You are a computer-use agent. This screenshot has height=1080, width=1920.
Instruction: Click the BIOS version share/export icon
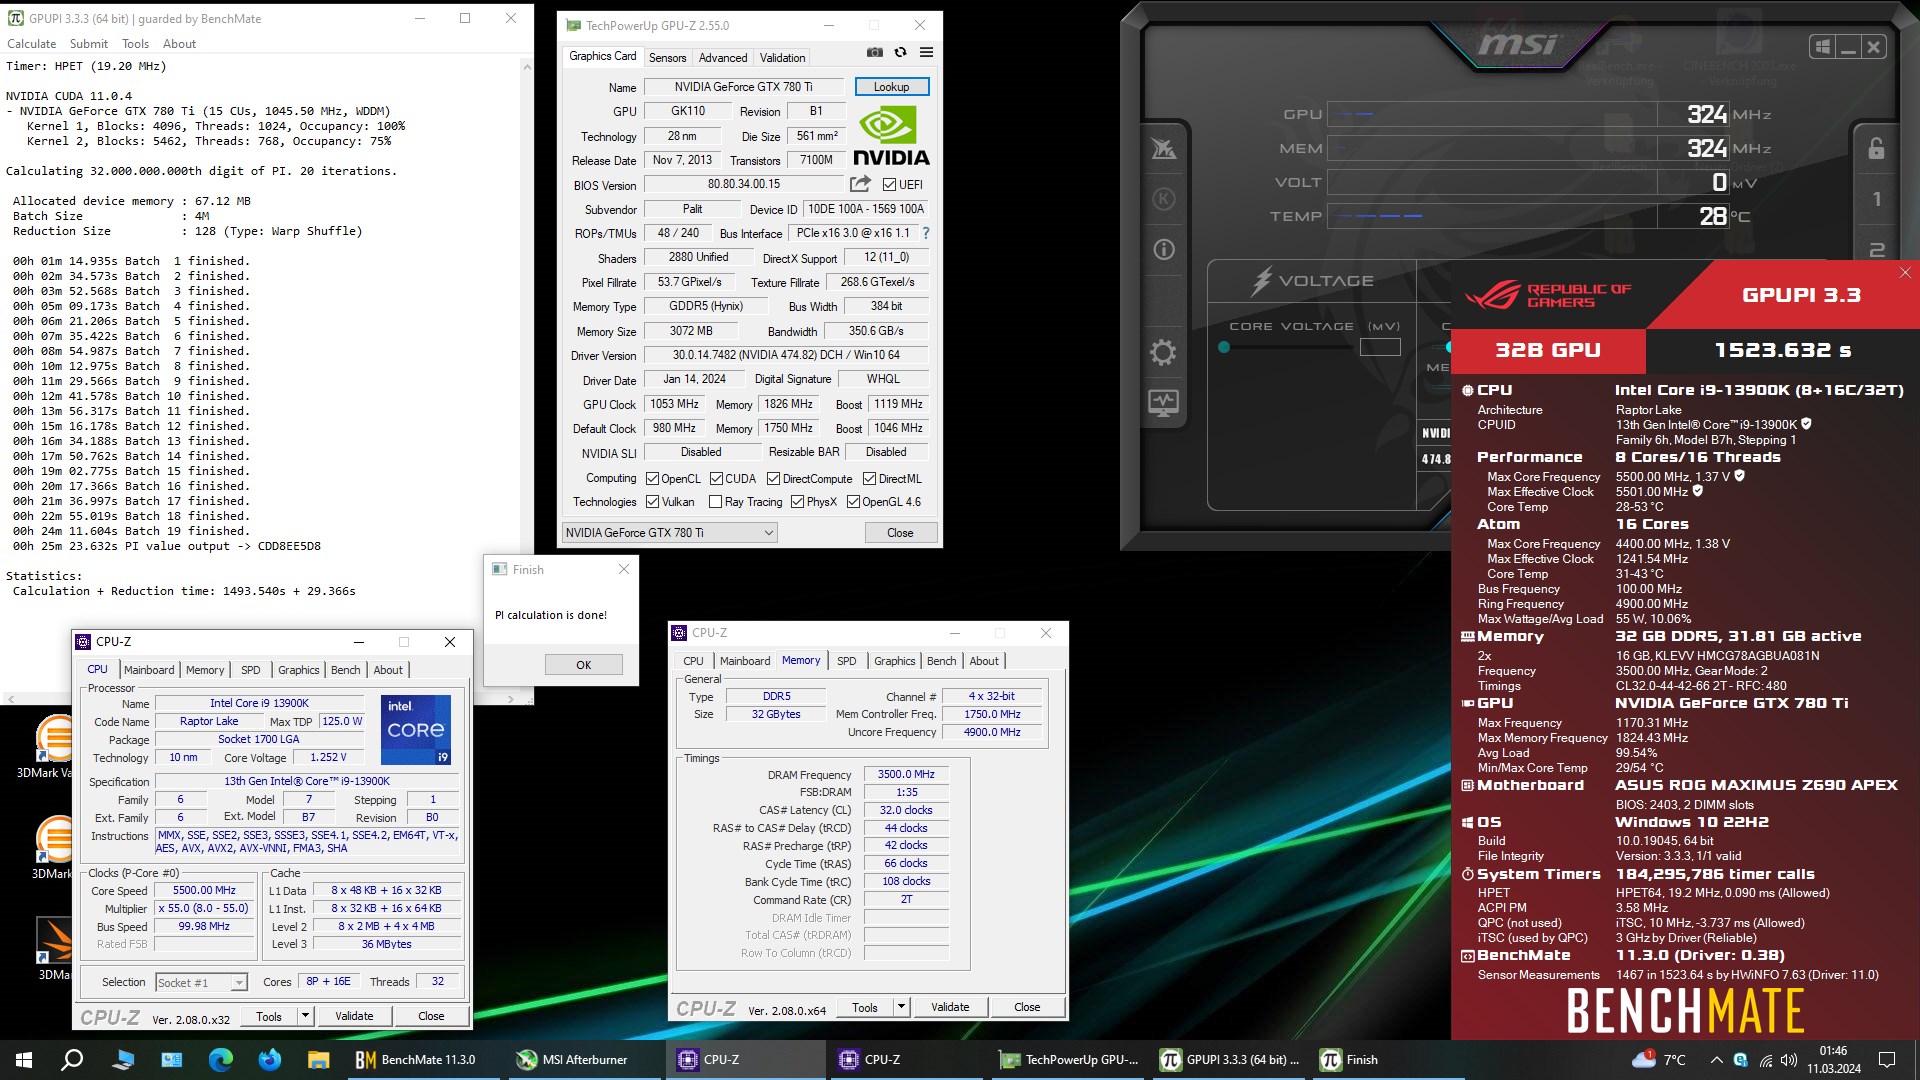[x=860, y=184]
